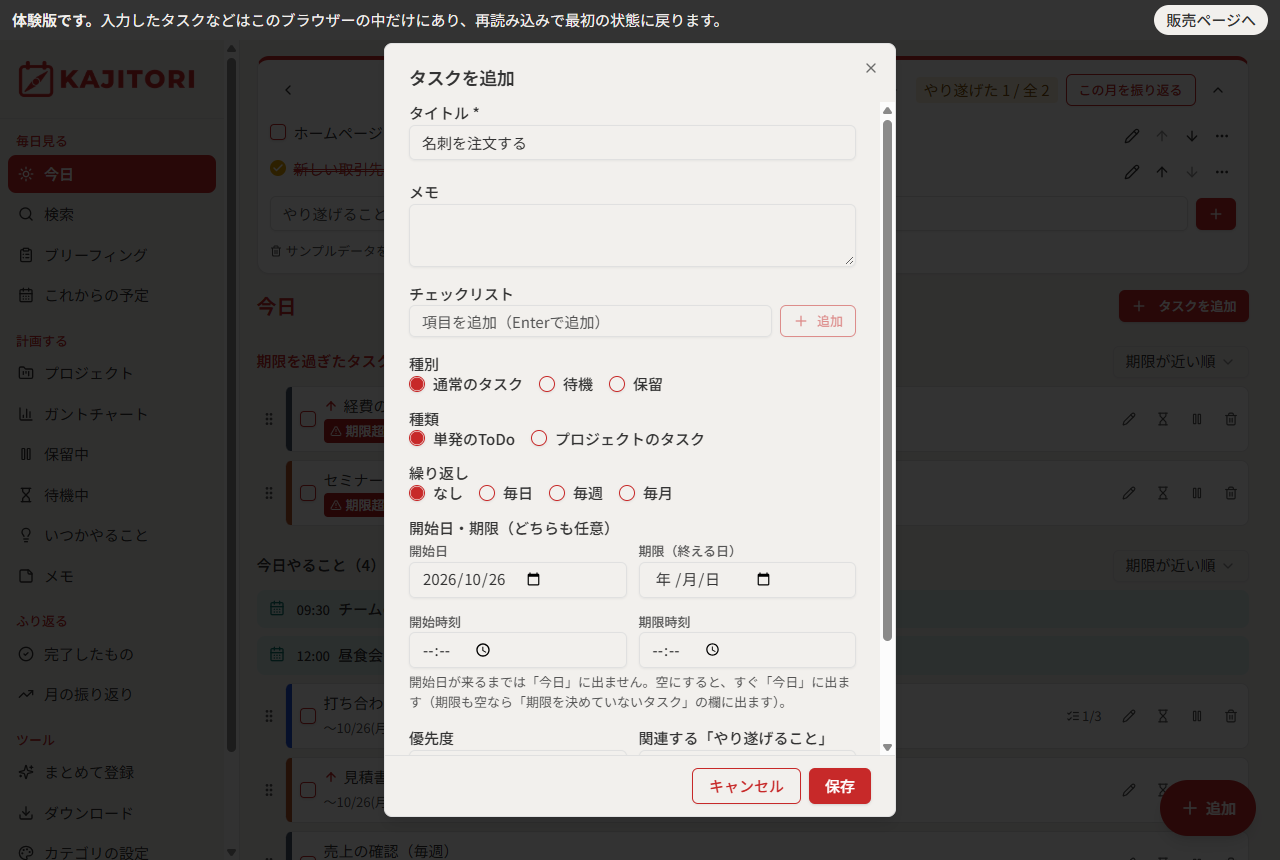Open 開始時刻 clock picker icon

coord(483,650)
